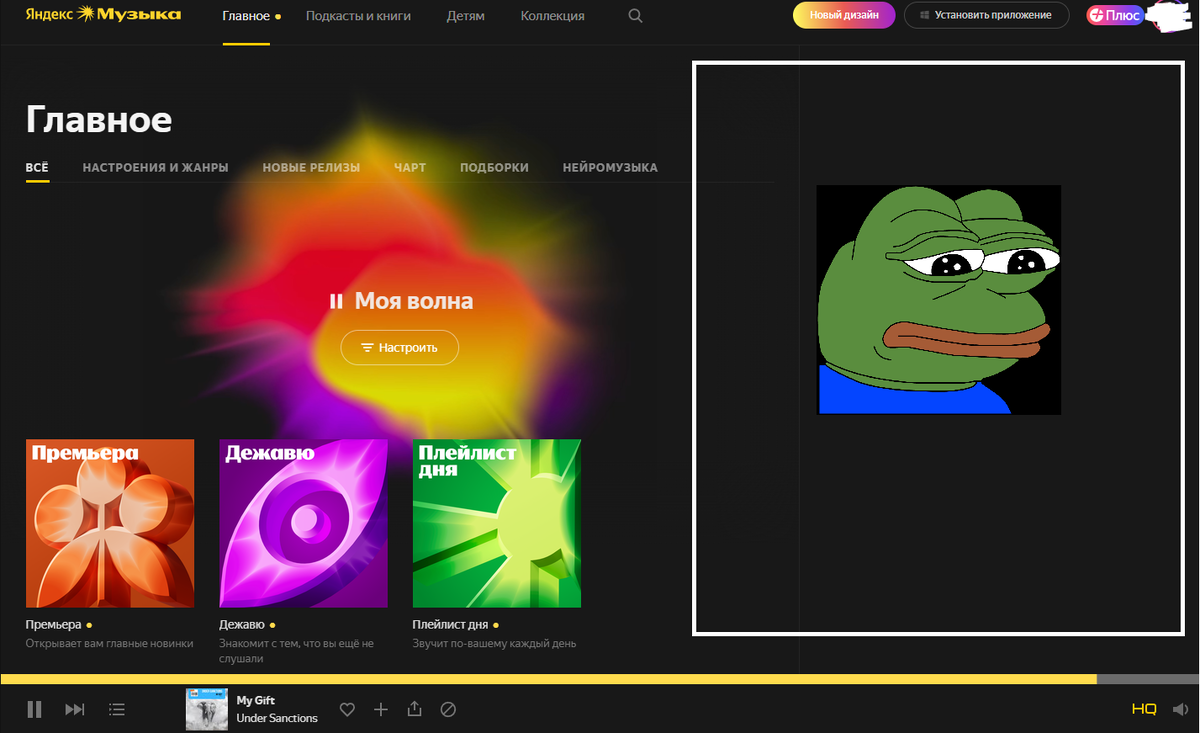Click the Моя волна title
This screenshot has height=733, width=1200.
tap(414, 301)
